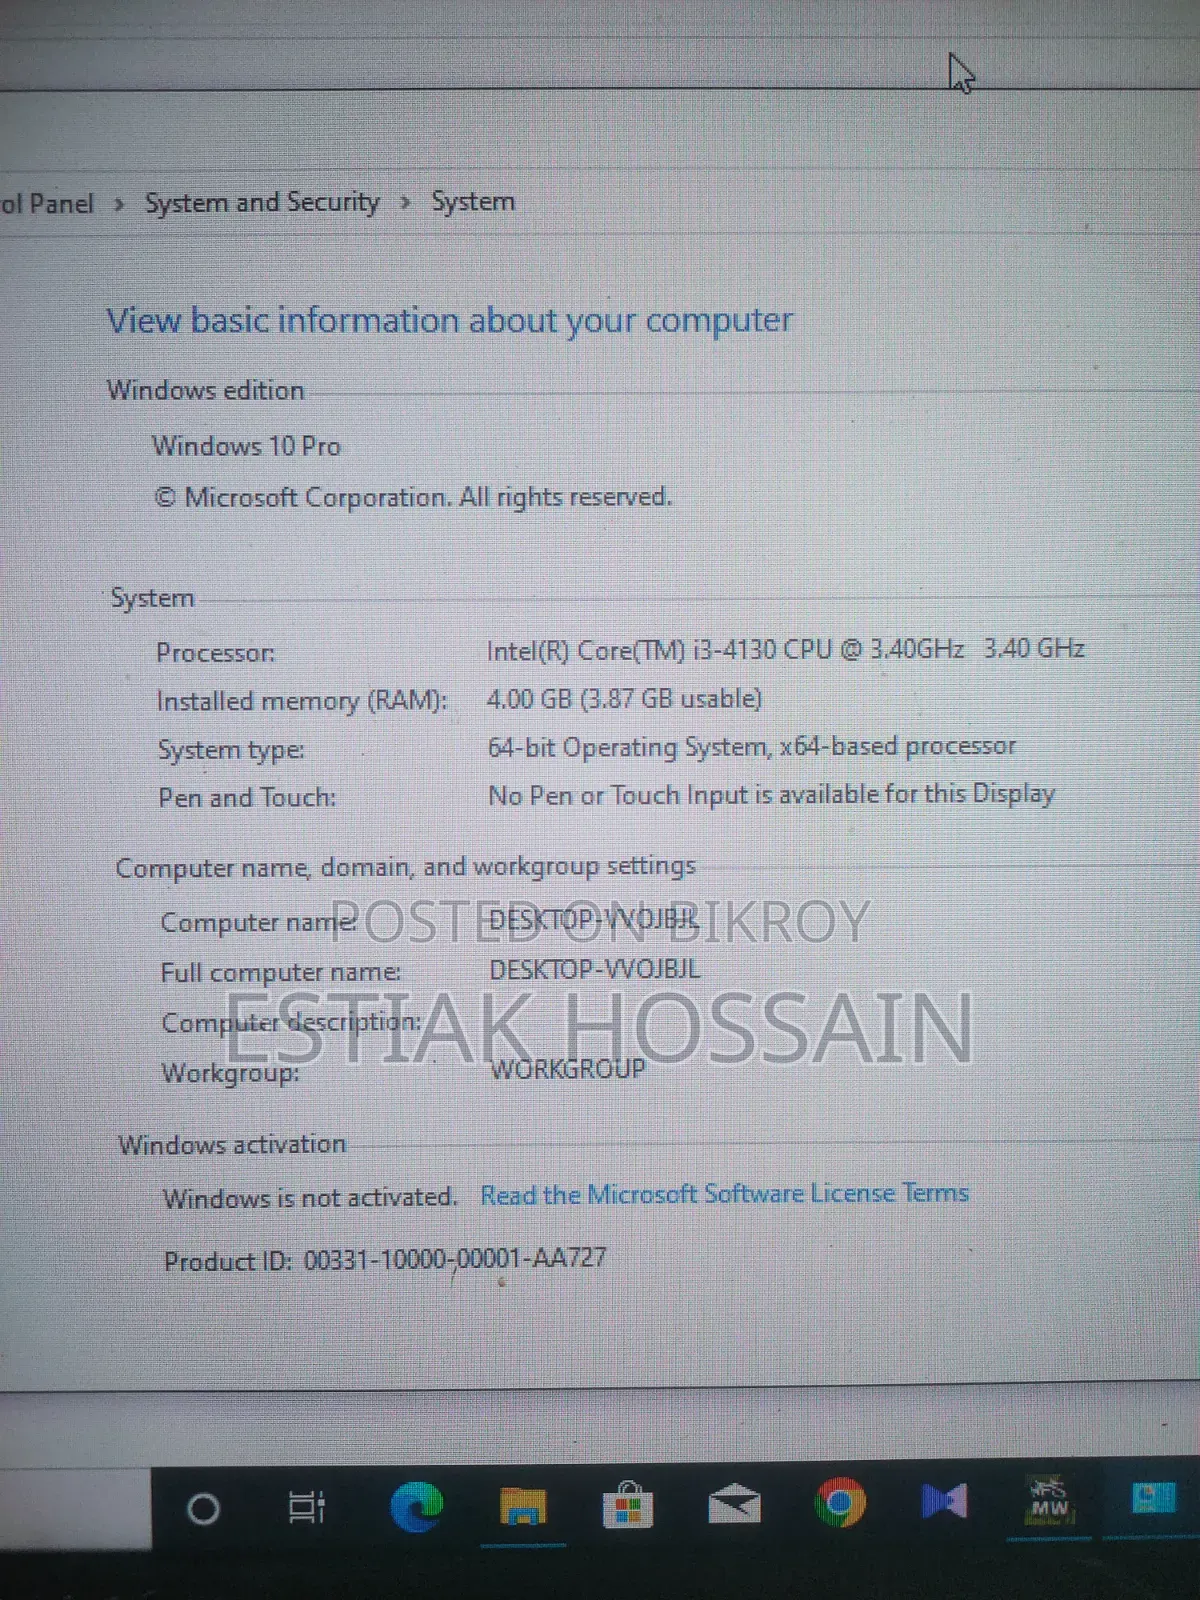Select RAM value '4.00 GB (3.87 GB usable)'
Screen dimensions: 1200x1600
tap(624, 698)
